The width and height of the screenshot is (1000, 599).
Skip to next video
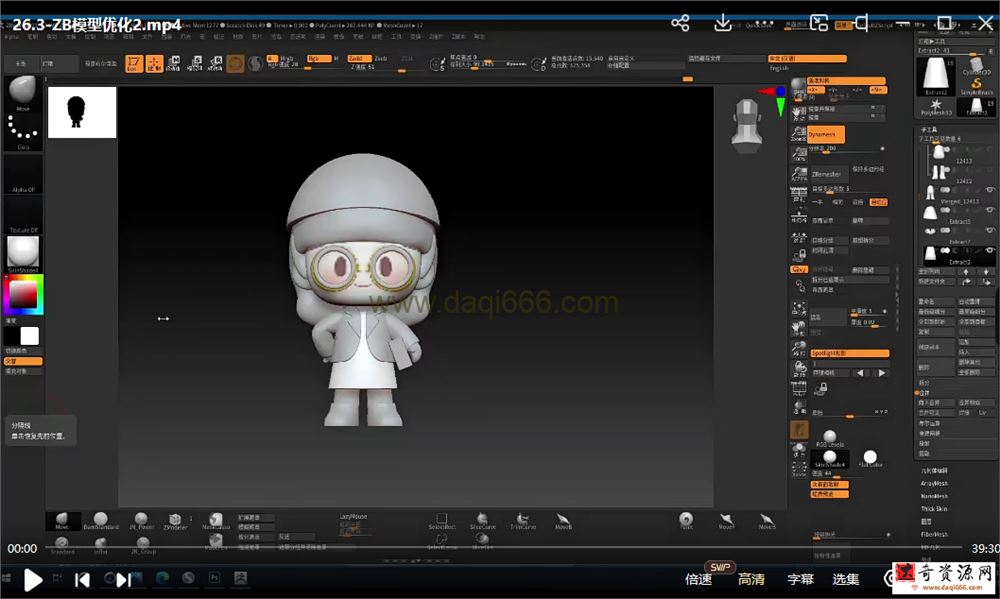pyautogui.click(x=124, y=580)
